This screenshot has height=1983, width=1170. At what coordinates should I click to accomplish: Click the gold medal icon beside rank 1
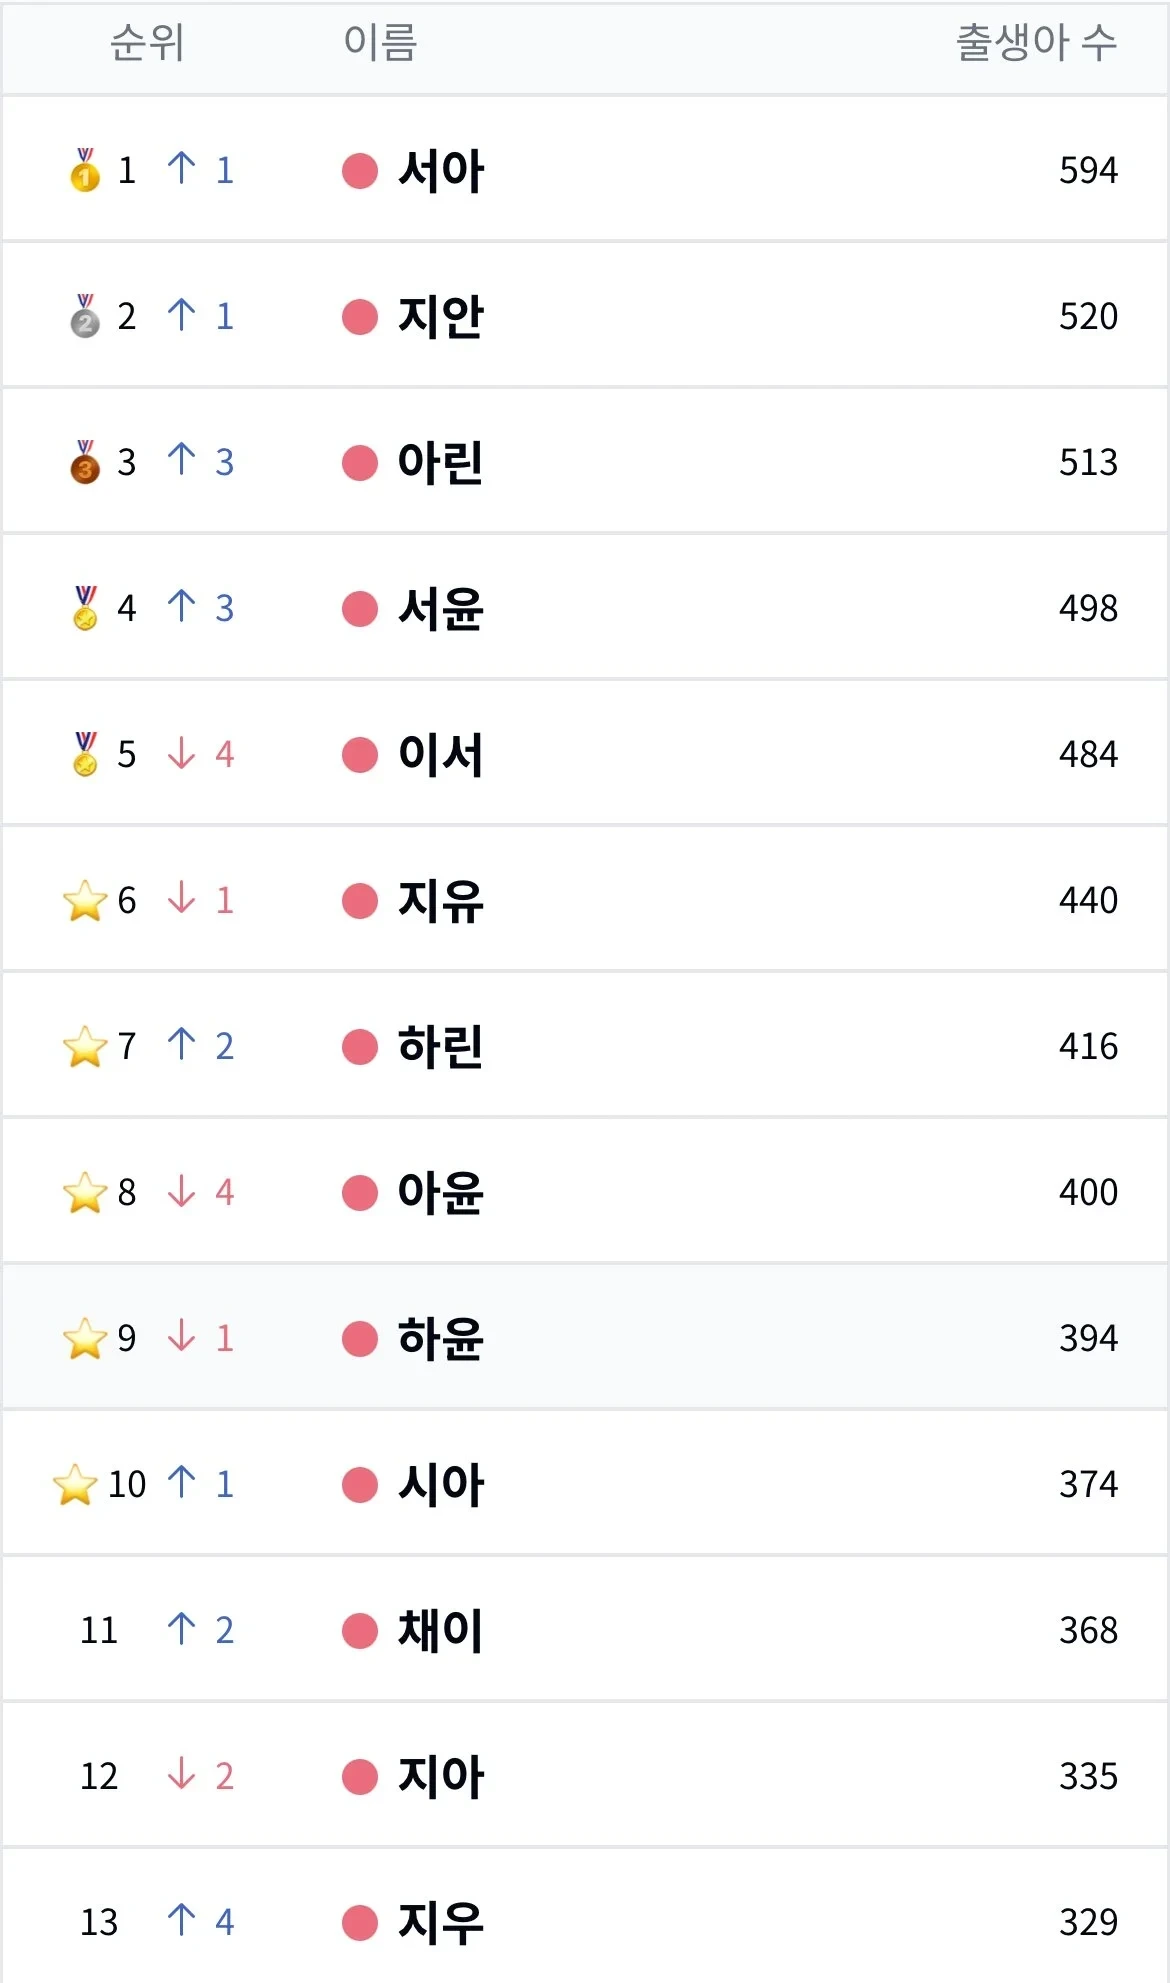point(85,170)
